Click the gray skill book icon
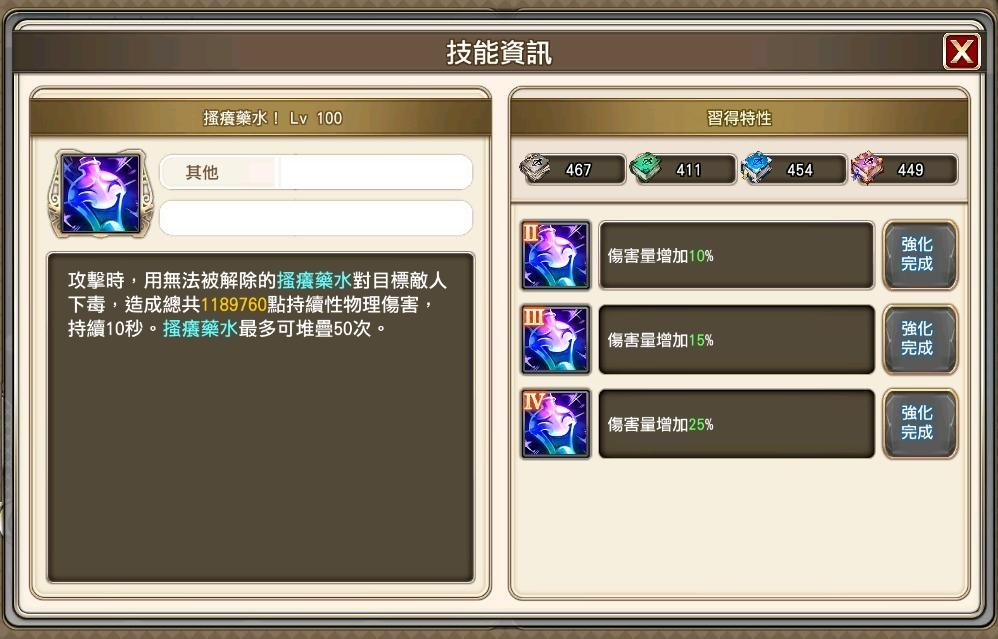998x639 pixels. pyautogui.click(x=536, y=169)
